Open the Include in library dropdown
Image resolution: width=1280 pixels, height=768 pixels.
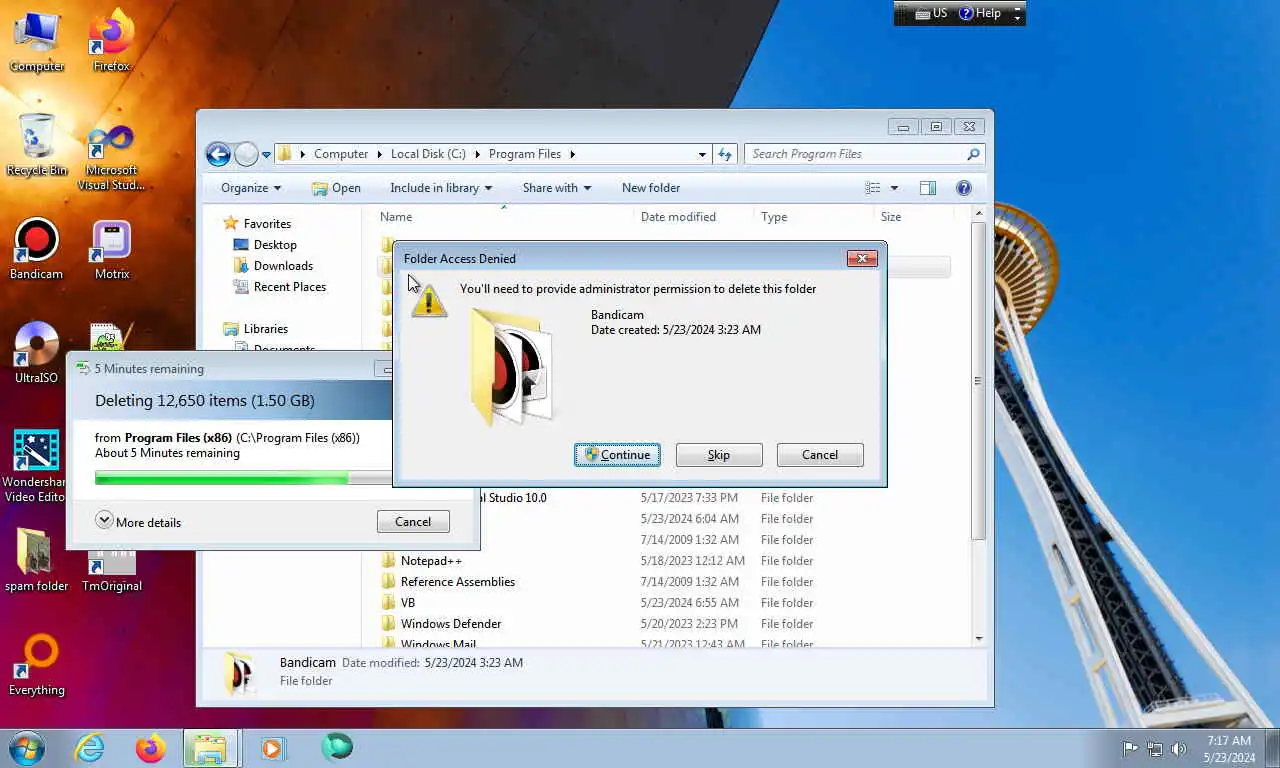441,188
